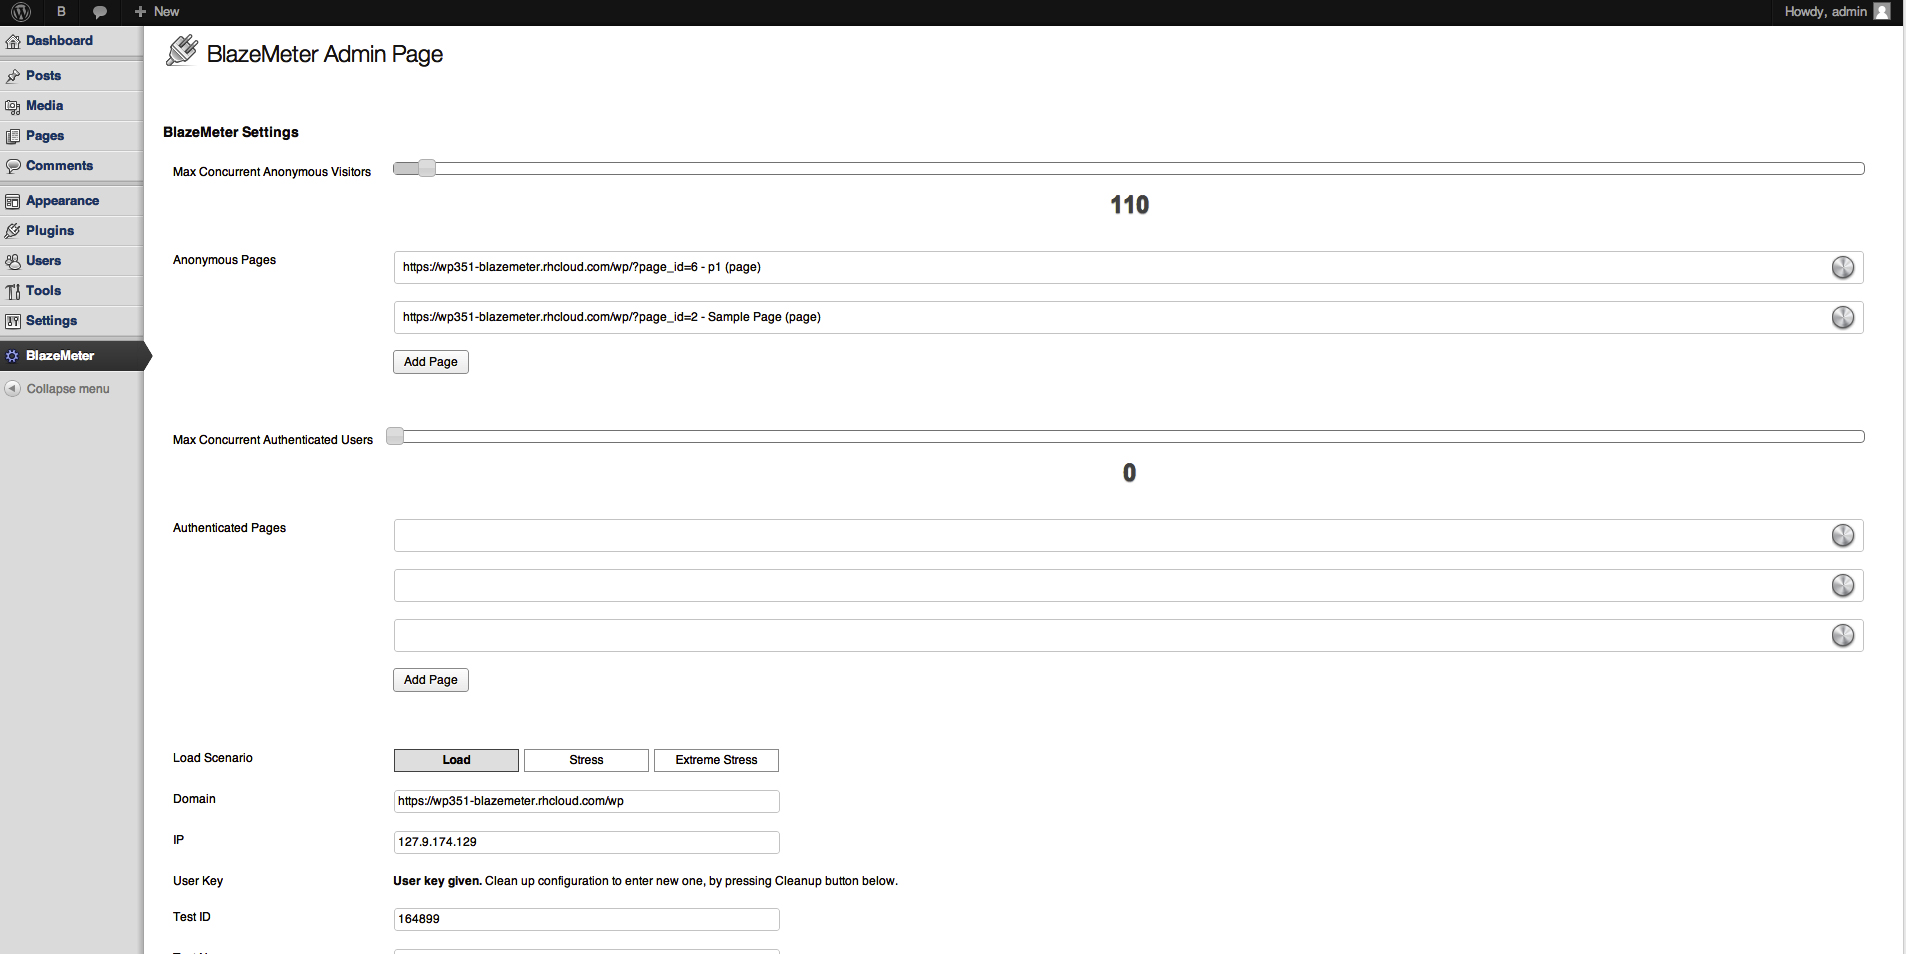1906x954 pixels.
Task: Open the admin user avatar
Action: [1882, 12]
